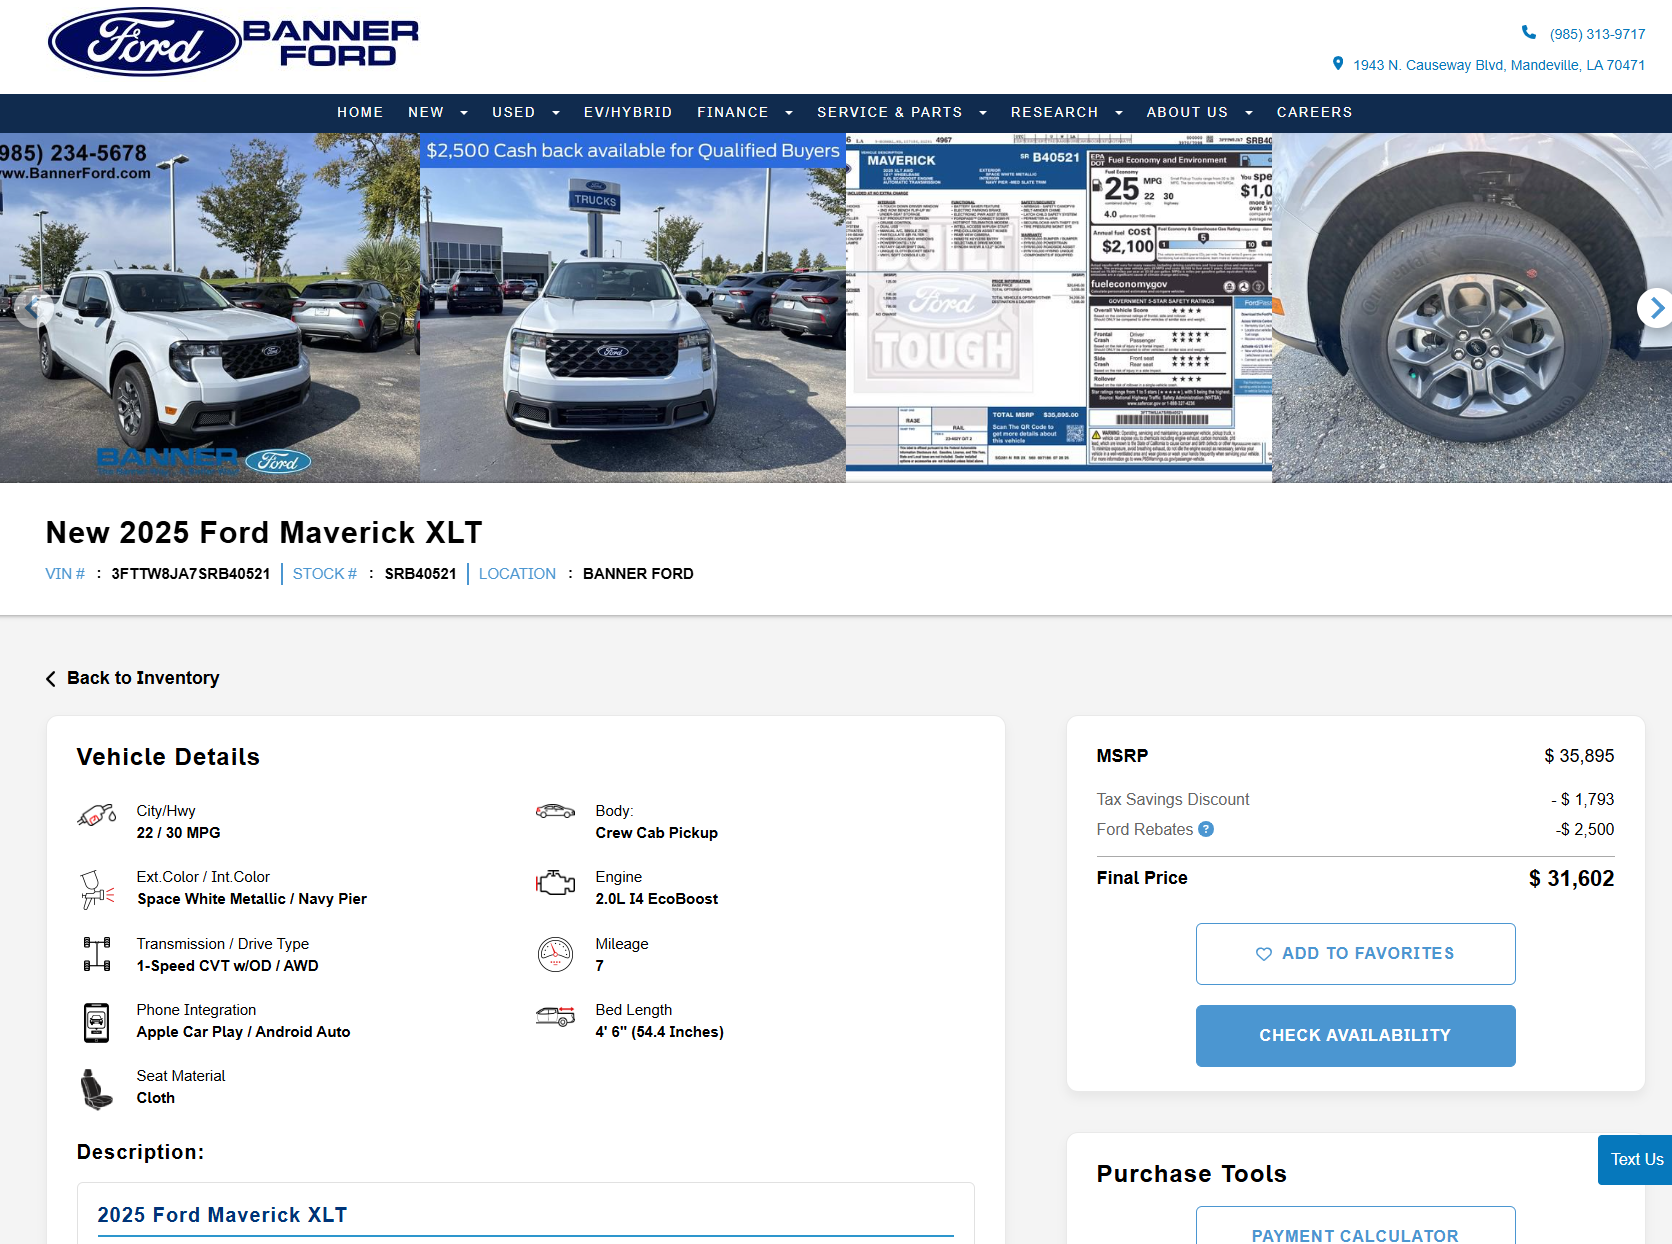This screenshot has height=1244, width=1672.
Task: Click the bed length truck icon
Action: point(555,1017)
